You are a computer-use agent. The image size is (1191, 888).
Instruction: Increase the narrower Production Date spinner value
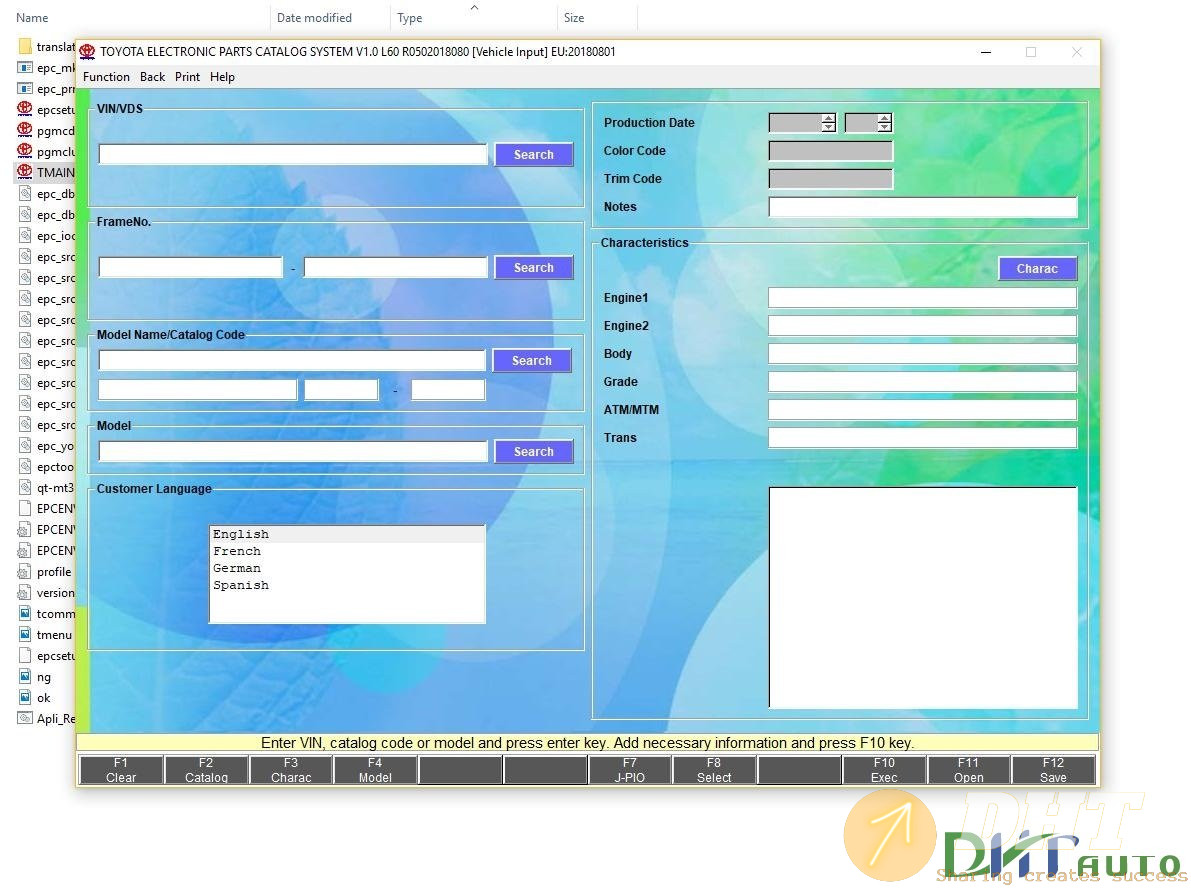[x=884, y=118]
